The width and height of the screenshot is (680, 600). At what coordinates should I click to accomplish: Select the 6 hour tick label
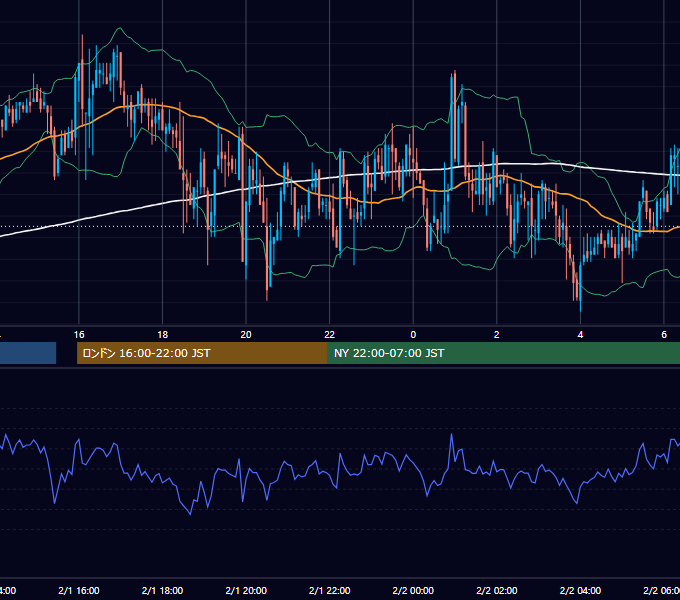(x=664, y=335)
